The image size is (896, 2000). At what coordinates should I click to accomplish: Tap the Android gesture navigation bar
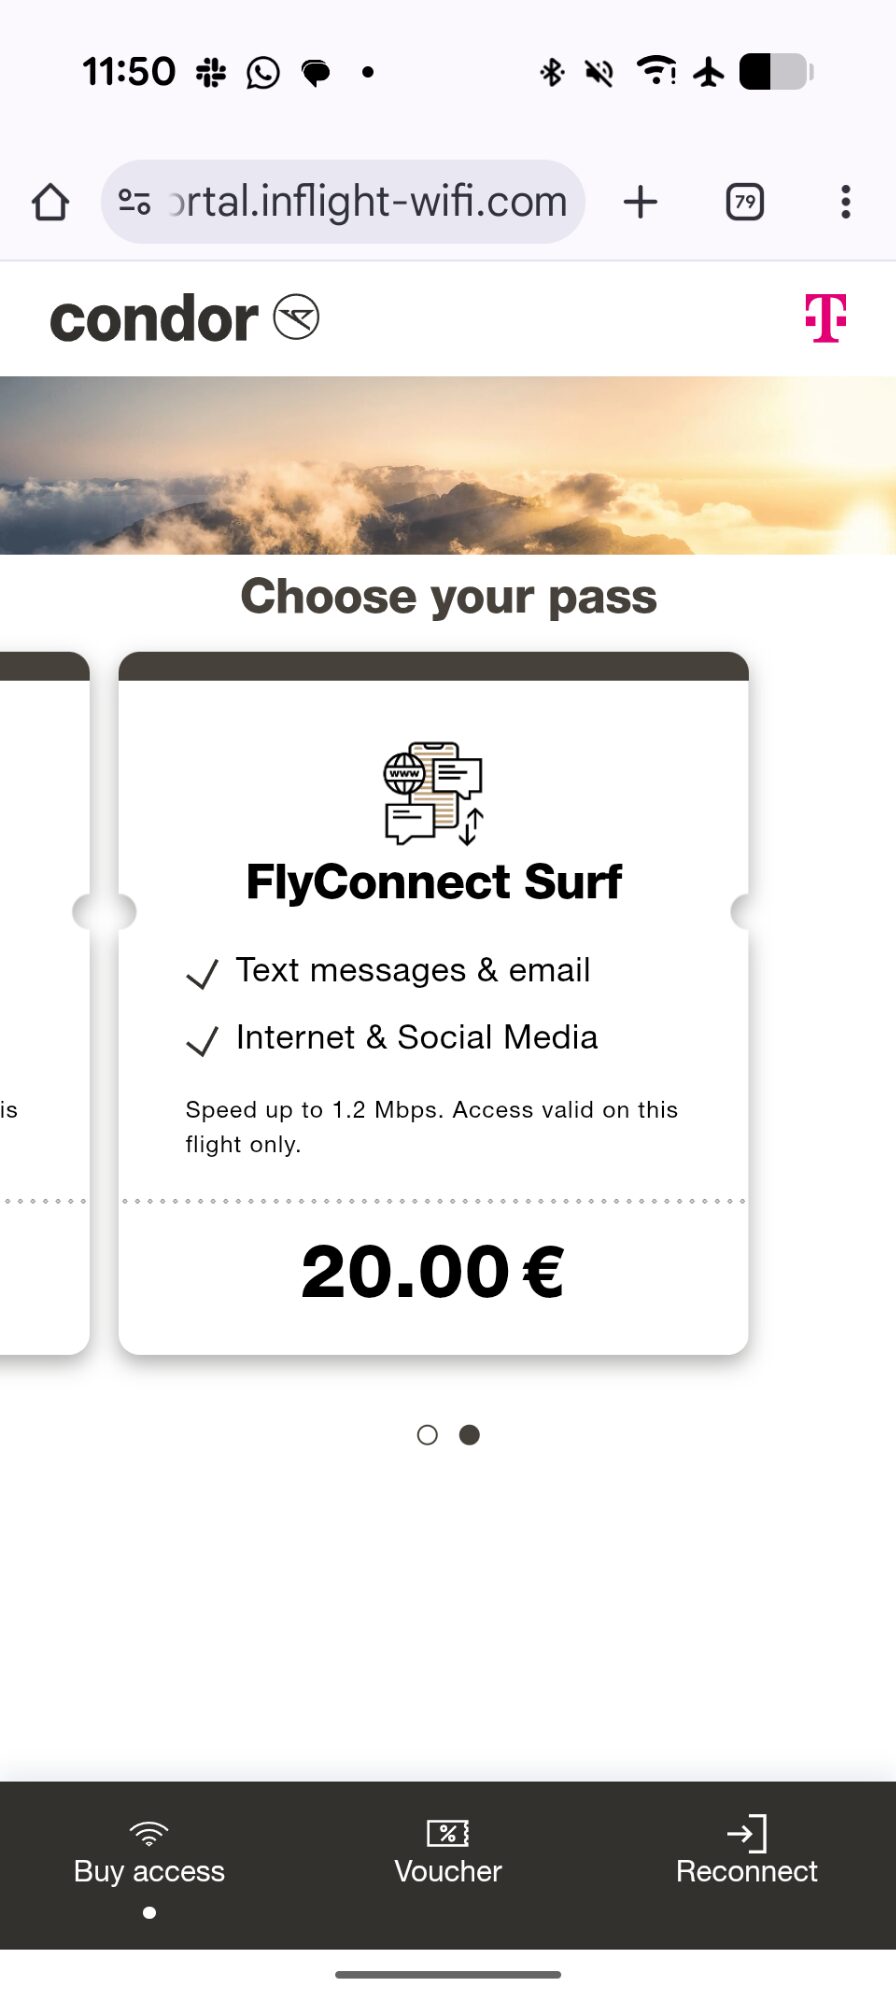point(448,1975)
